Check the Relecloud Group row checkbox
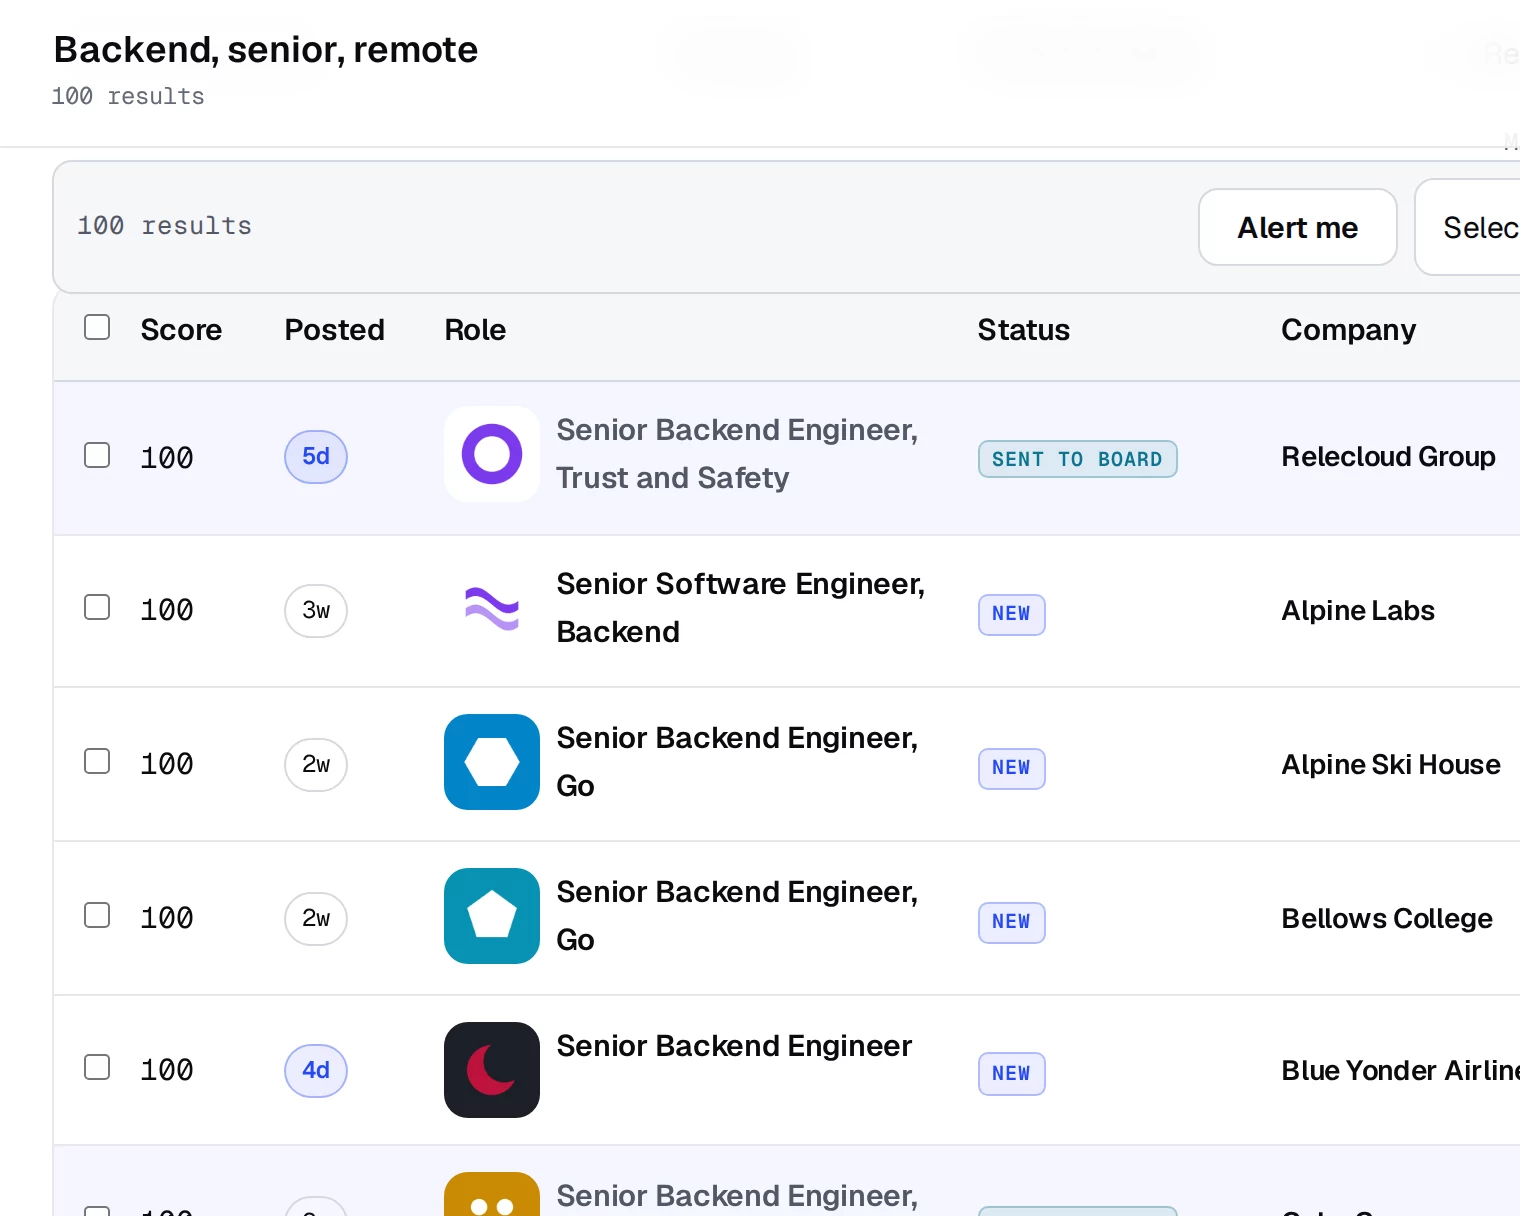This screenshot has height=1216, width=1520. 97,455
